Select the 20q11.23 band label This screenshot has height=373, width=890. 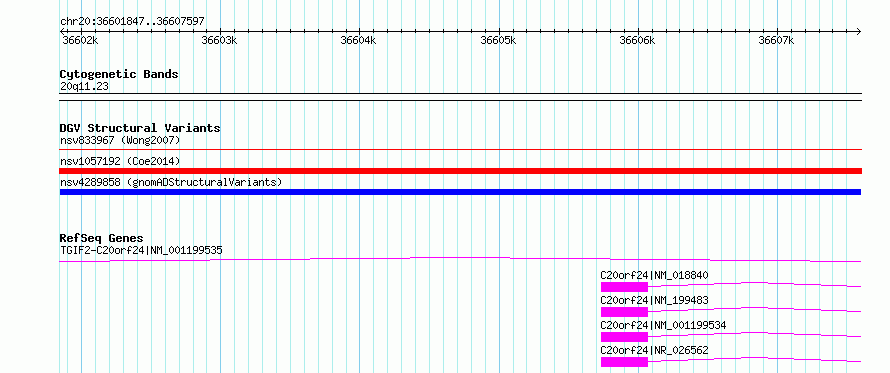tap(84, 87)
